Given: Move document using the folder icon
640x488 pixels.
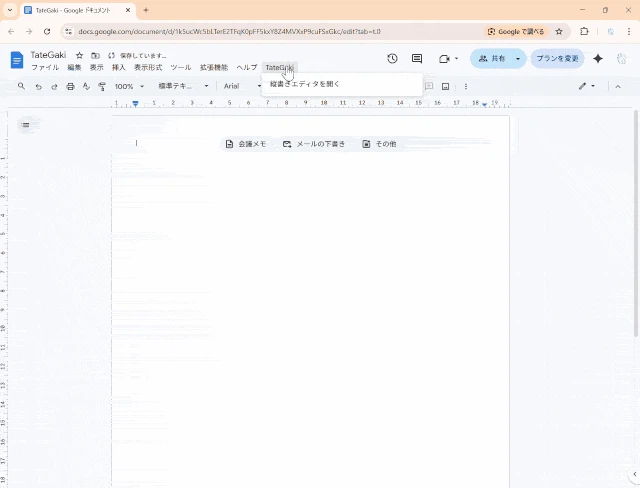Looking at the screenshot, I should pos(96,55).
